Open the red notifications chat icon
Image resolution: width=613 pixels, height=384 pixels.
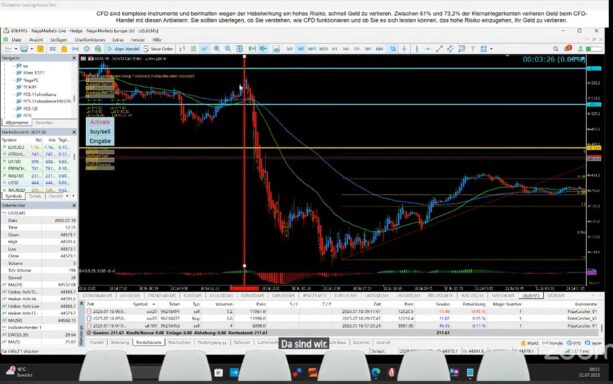[568, 48]
